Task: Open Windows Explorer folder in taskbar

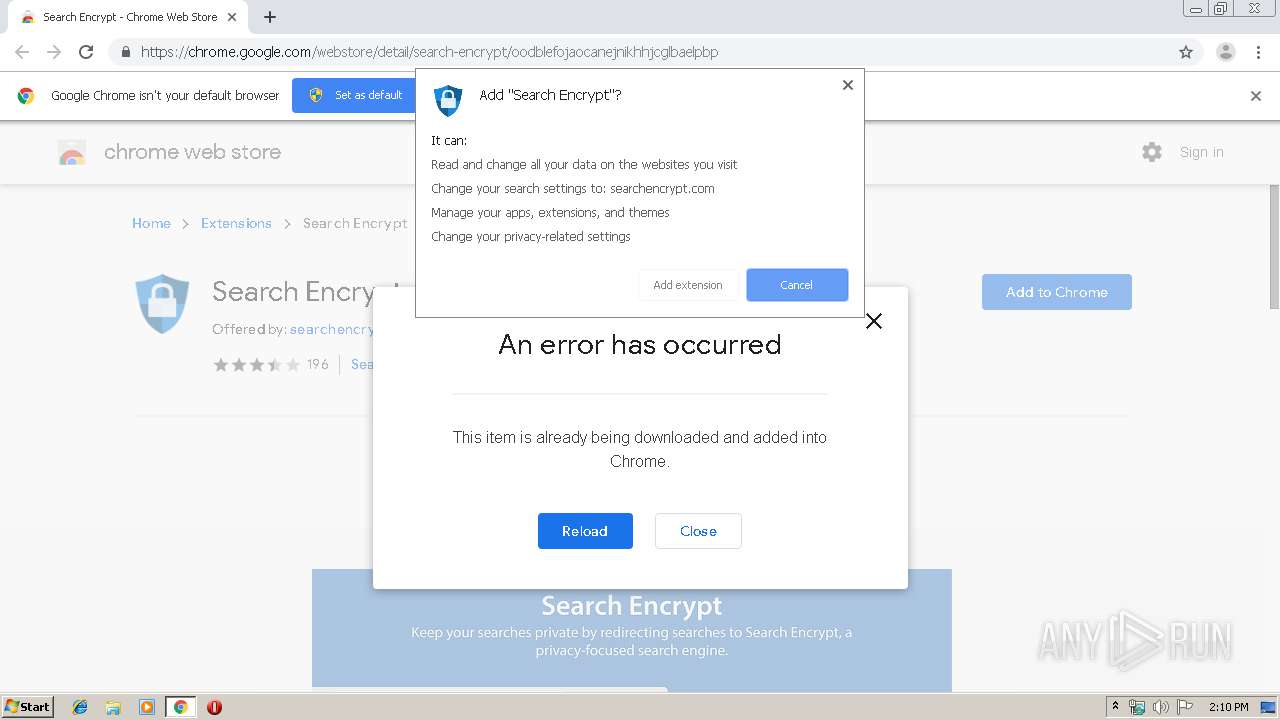Action: [x=113, y=707]
